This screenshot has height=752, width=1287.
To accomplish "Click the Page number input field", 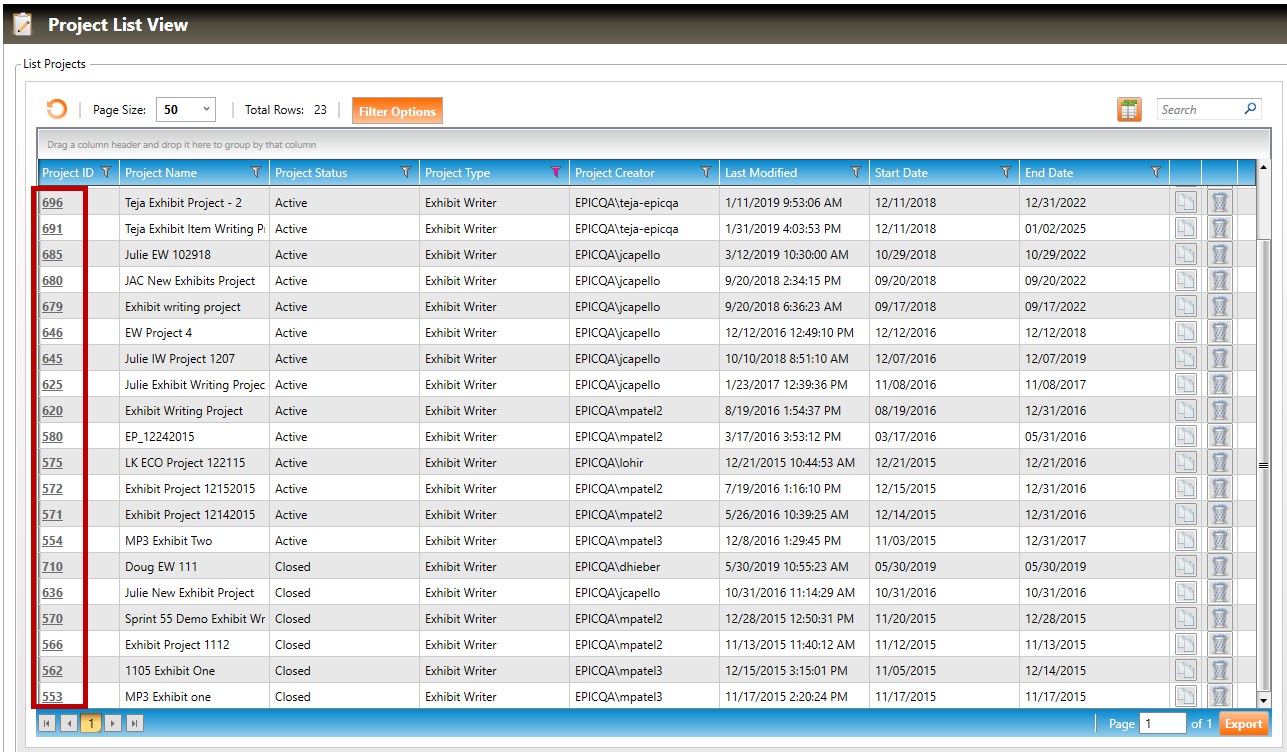I will (1162, 724).
